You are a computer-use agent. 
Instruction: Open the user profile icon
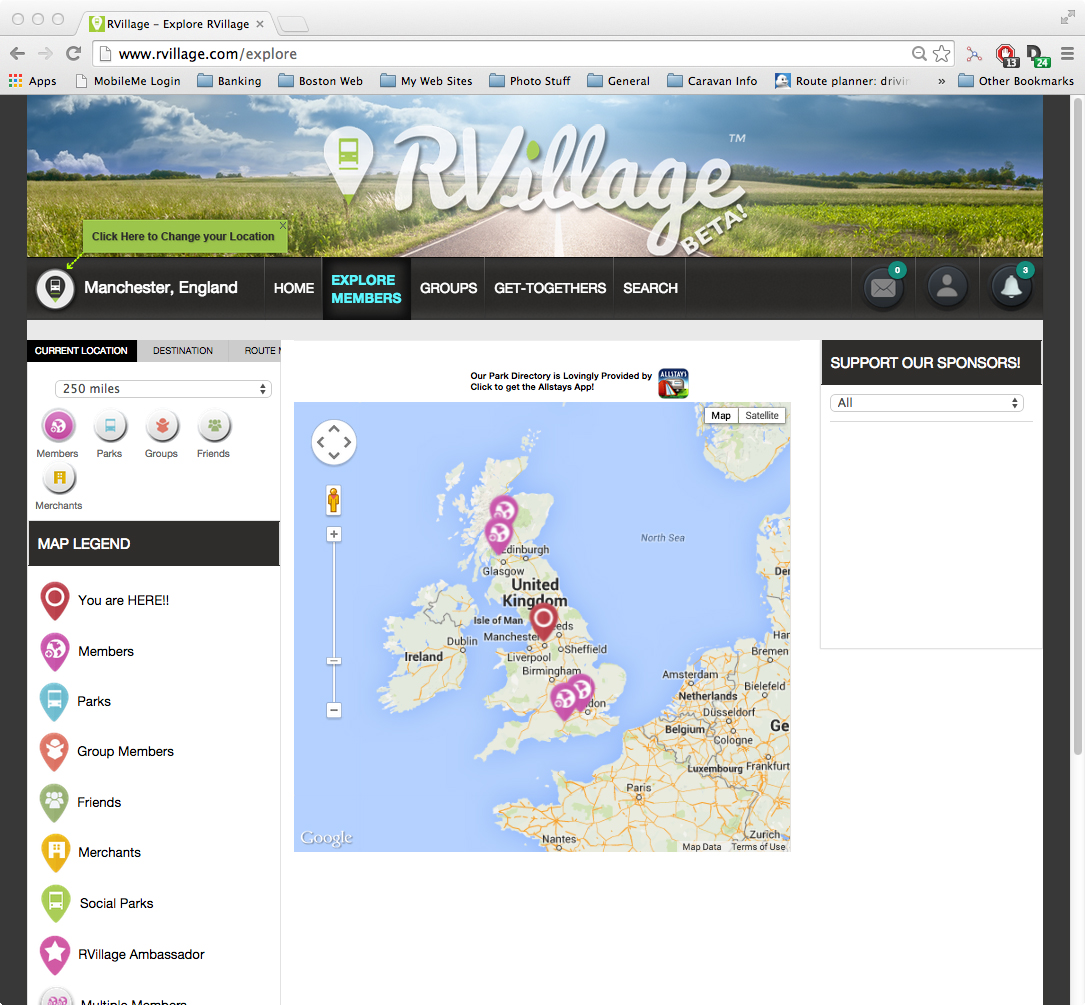click(947, 288)
